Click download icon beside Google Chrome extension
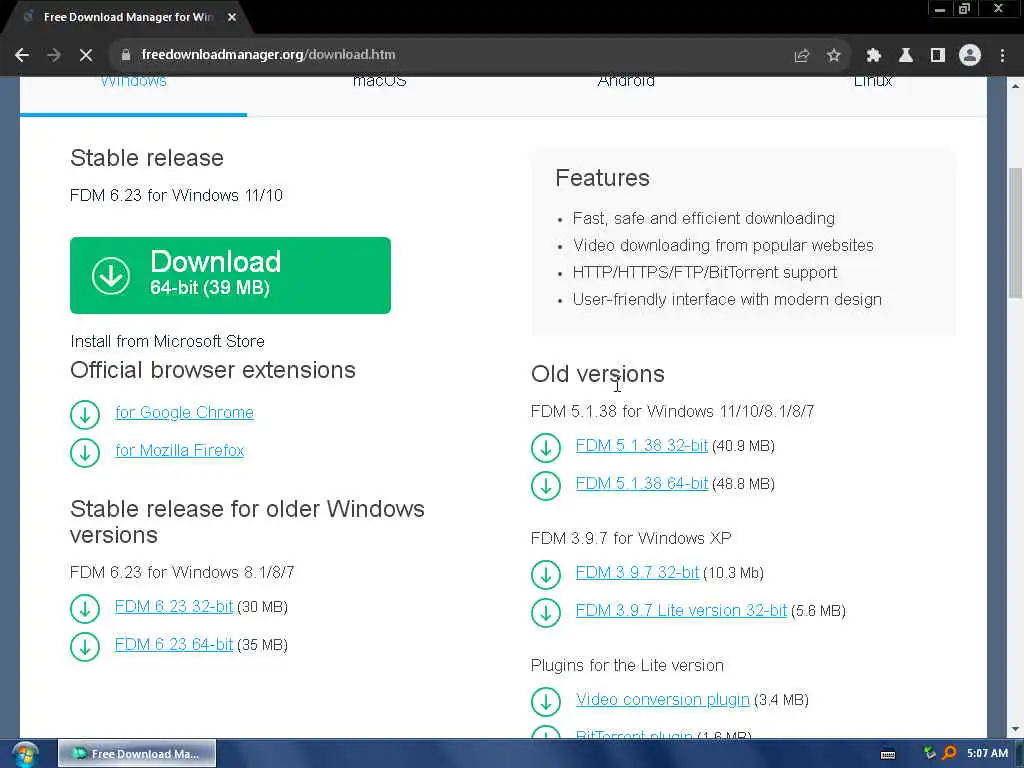Screen dimensions: 1024x768 85,414
